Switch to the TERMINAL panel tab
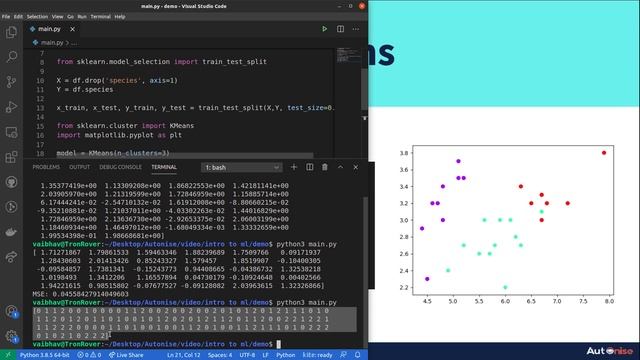640x360 pixels. coord(164,167)
